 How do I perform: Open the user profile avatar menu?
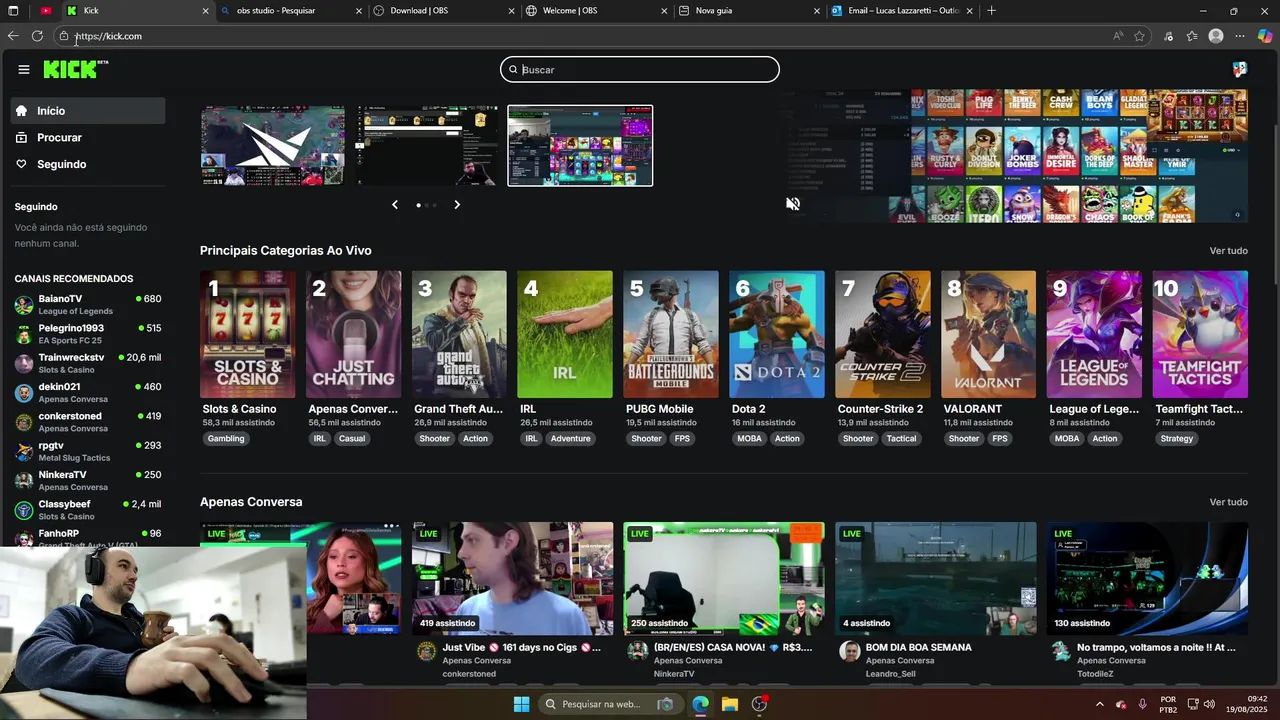(x=1240, y=69)
